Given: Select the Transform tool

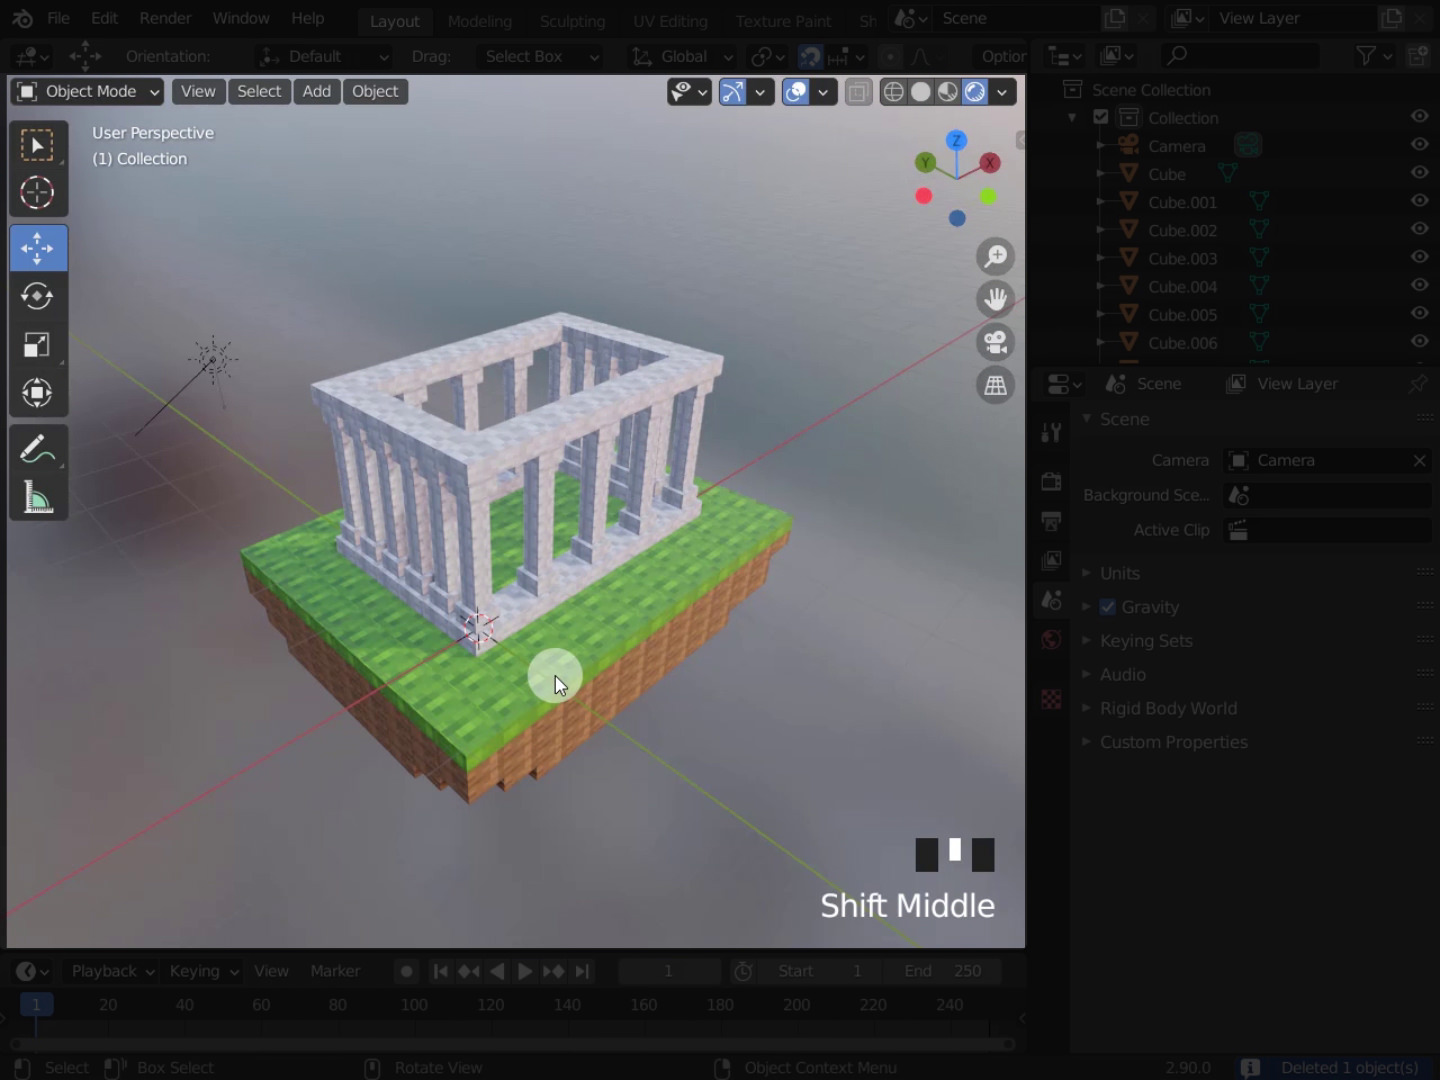Looking at the screenshot, I should (x=37, y=393).
